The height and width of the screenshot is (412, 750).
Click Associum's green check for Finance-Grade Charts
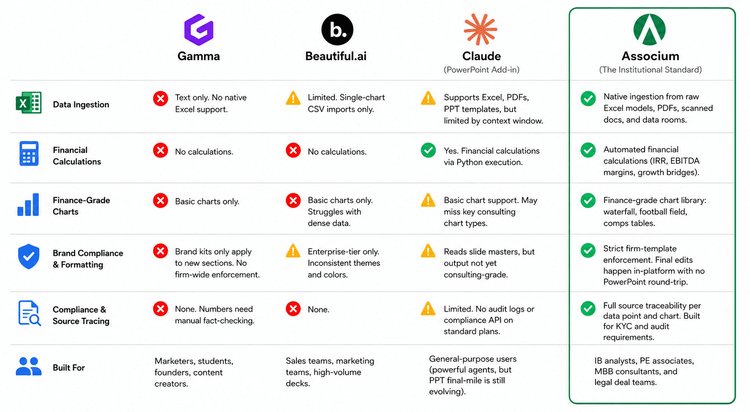click(588, 200)
